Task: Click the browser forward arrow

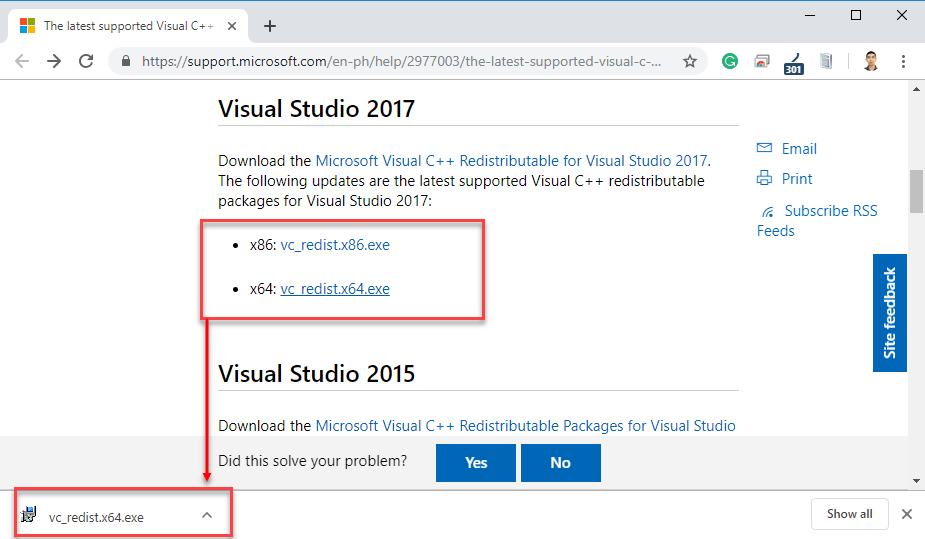Action: coord(54,61)
